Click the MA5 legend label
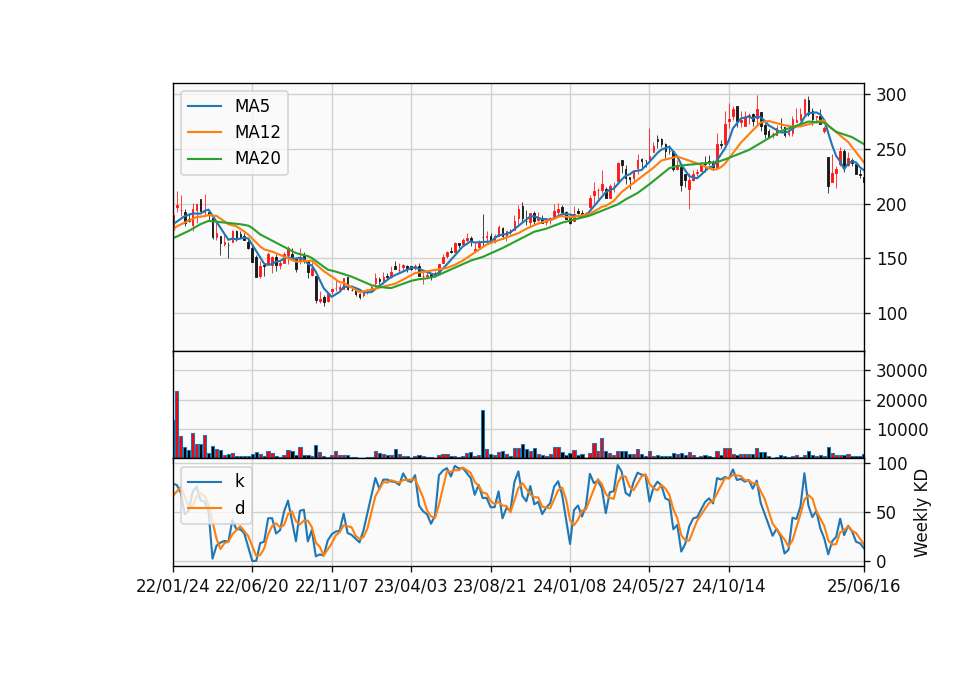 [x=252, y=106]
